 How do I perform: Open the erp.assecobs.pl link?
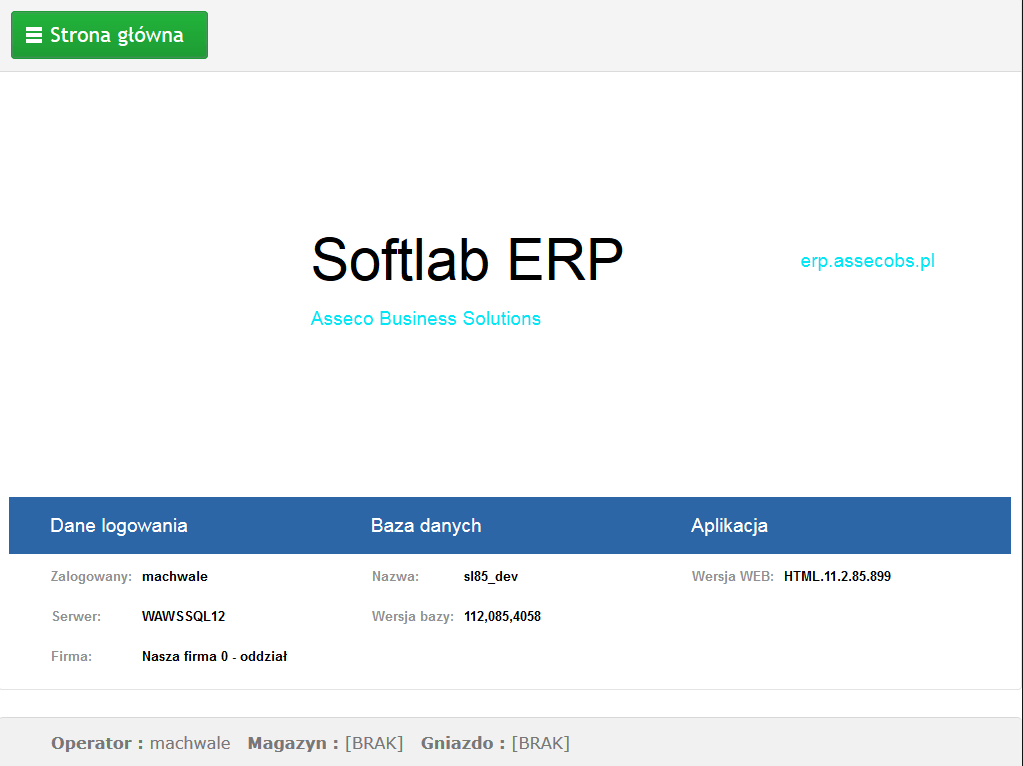pyautogui.click(x=867, y=261)
